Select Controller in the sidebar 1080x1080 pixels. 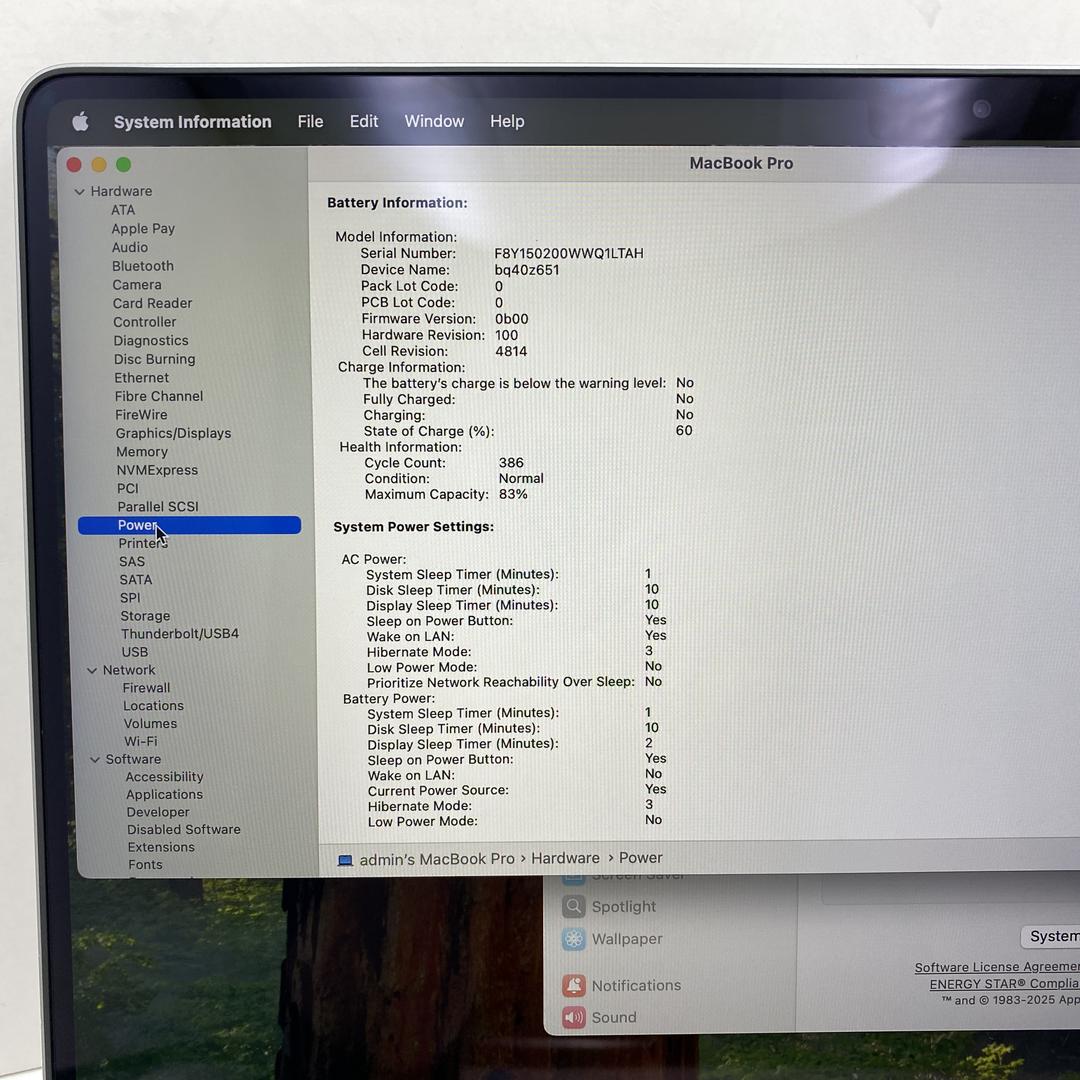(x=145, y=322)
